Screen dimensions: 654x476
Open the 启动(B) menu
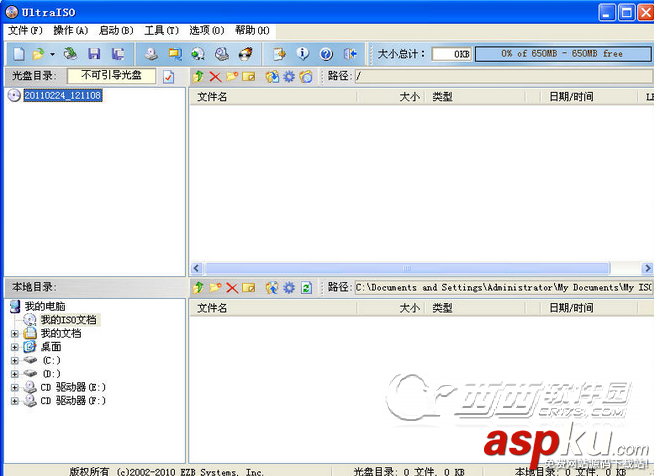[116, 30]
